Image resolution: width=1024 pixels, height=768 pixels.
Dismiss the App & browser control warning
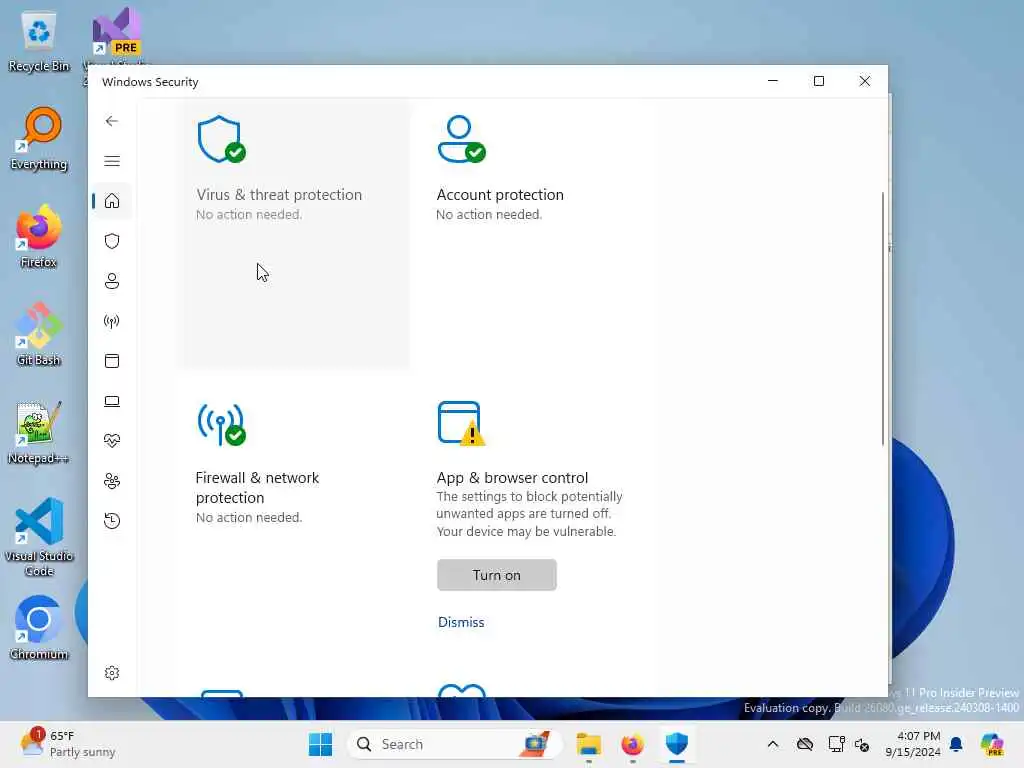click(x=461, y=622)
